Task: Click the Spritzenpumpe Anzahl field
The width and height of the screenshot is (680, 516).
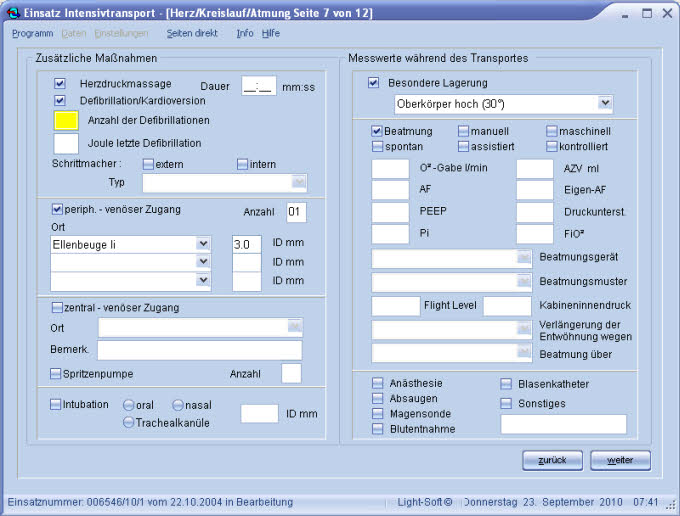Action: click(x=291, y=373)
